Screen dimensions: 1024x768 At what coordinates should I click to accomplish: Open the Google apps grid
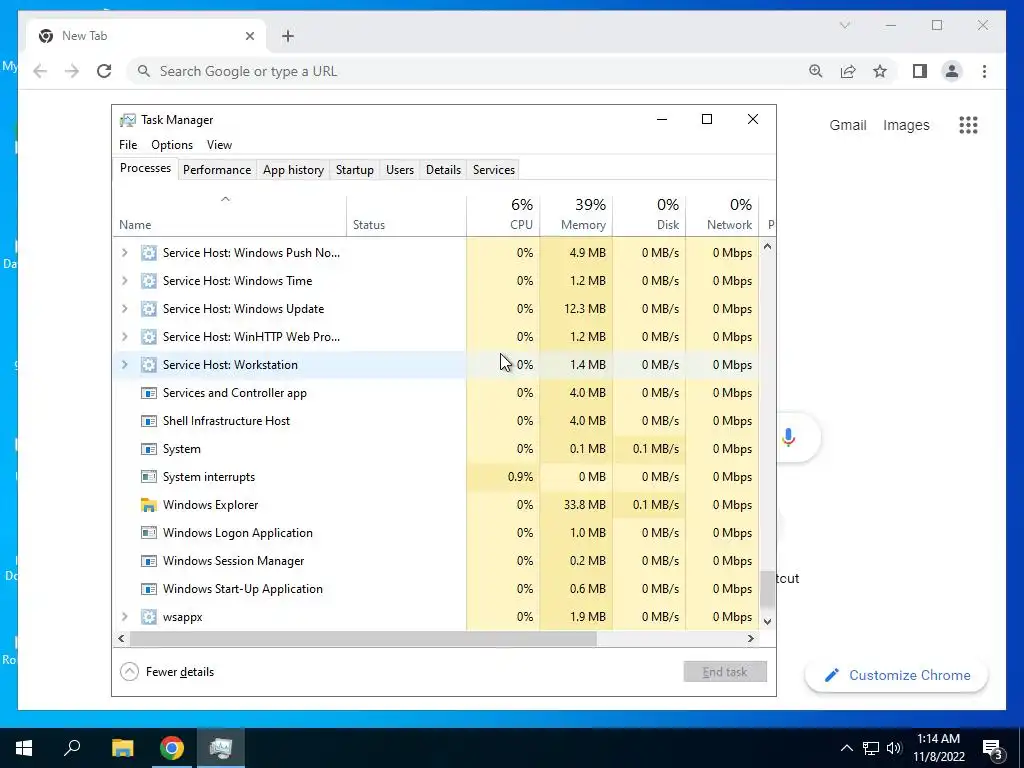tap(968, 125)
